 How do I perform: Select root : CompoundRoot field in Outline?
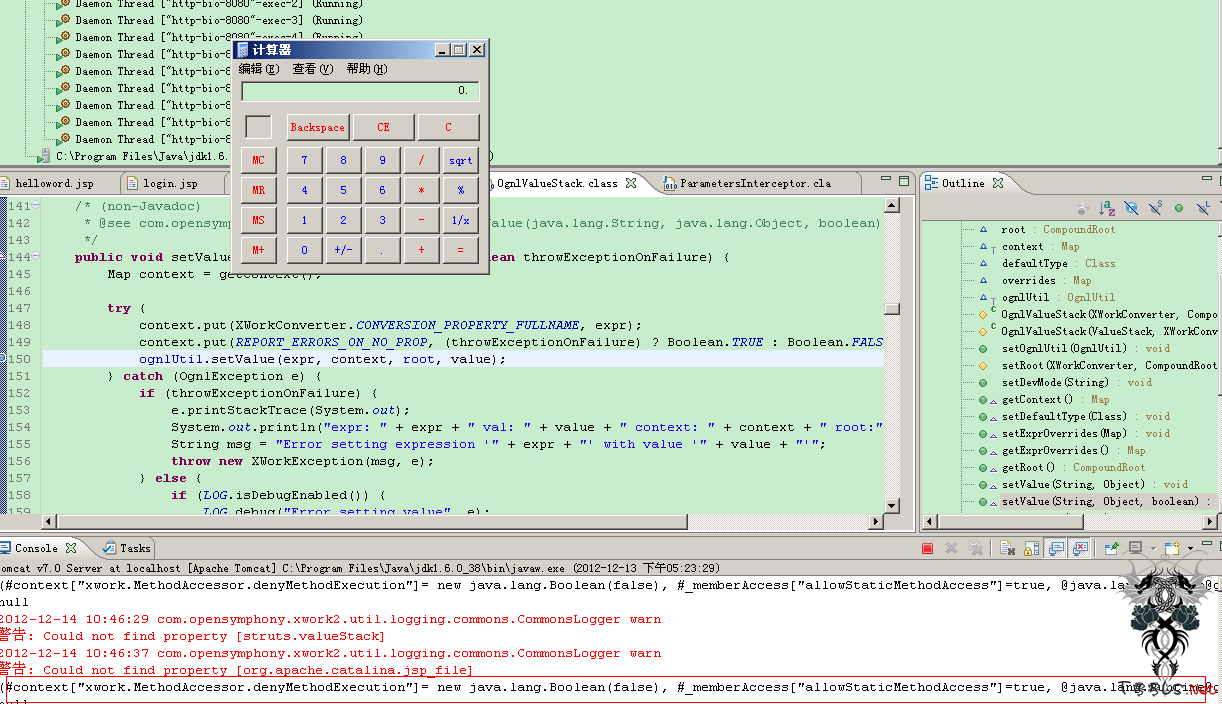pyautogui.click(x=1058, y=229)
